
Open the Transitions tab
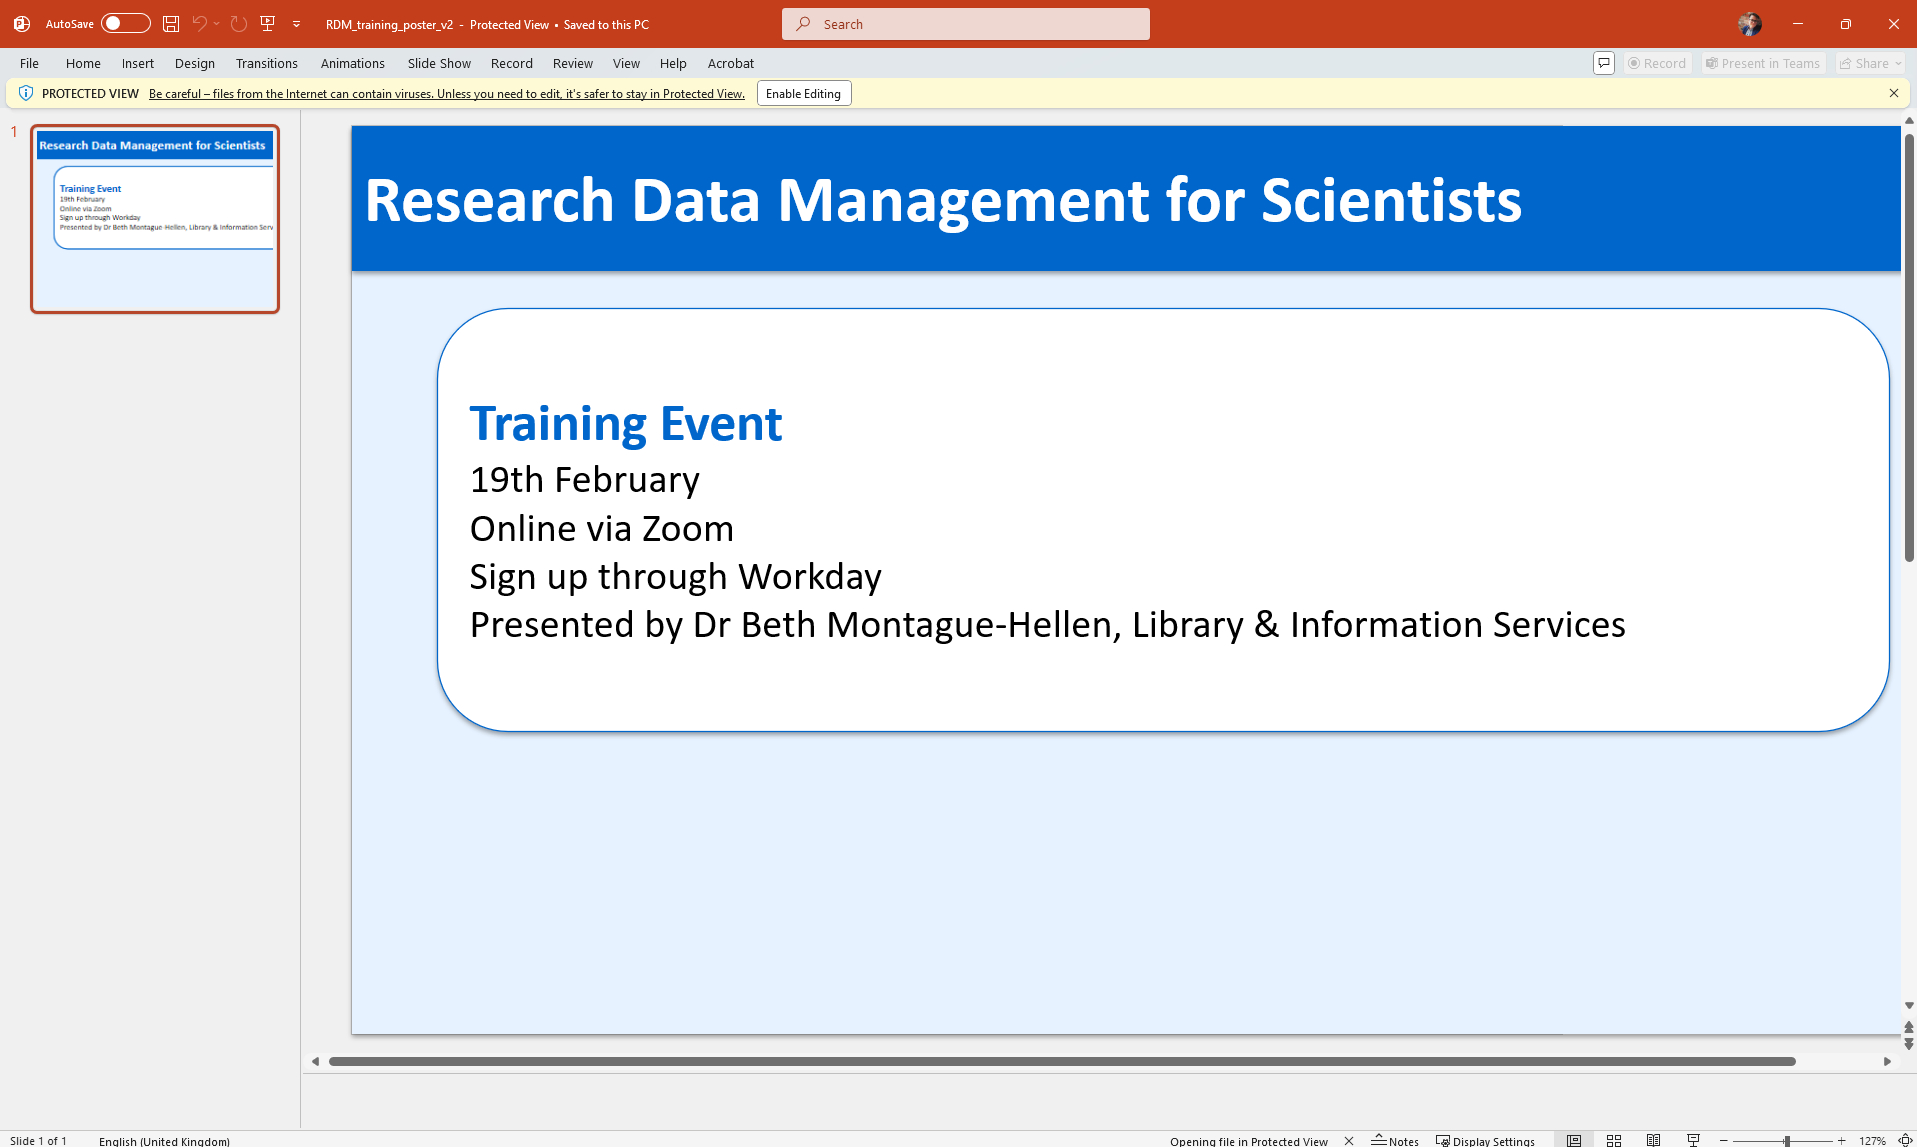pyautogui.click(x=266, y=63)
